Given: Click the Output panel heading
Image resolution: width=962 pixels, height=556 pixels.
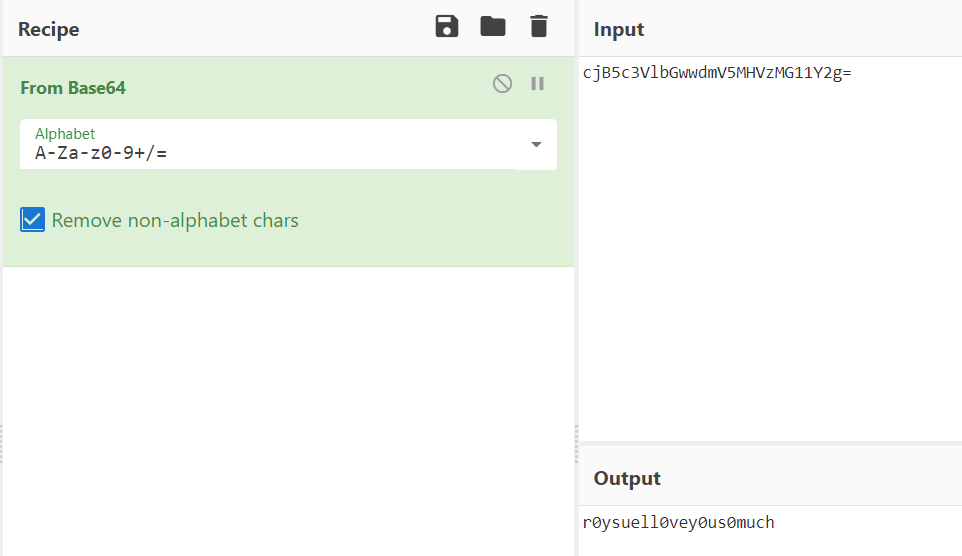Looking at the screenshot, I should [627, 479].
